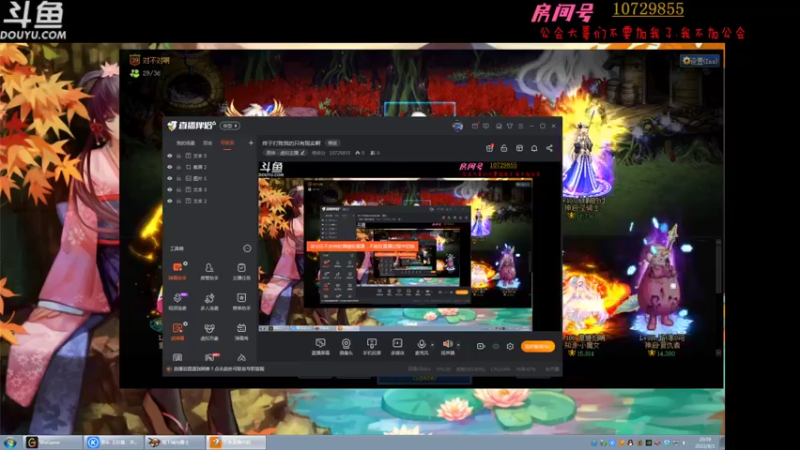Add a new scene with plus button
This screenshot has width=800, height=450.
click(251, 143)
